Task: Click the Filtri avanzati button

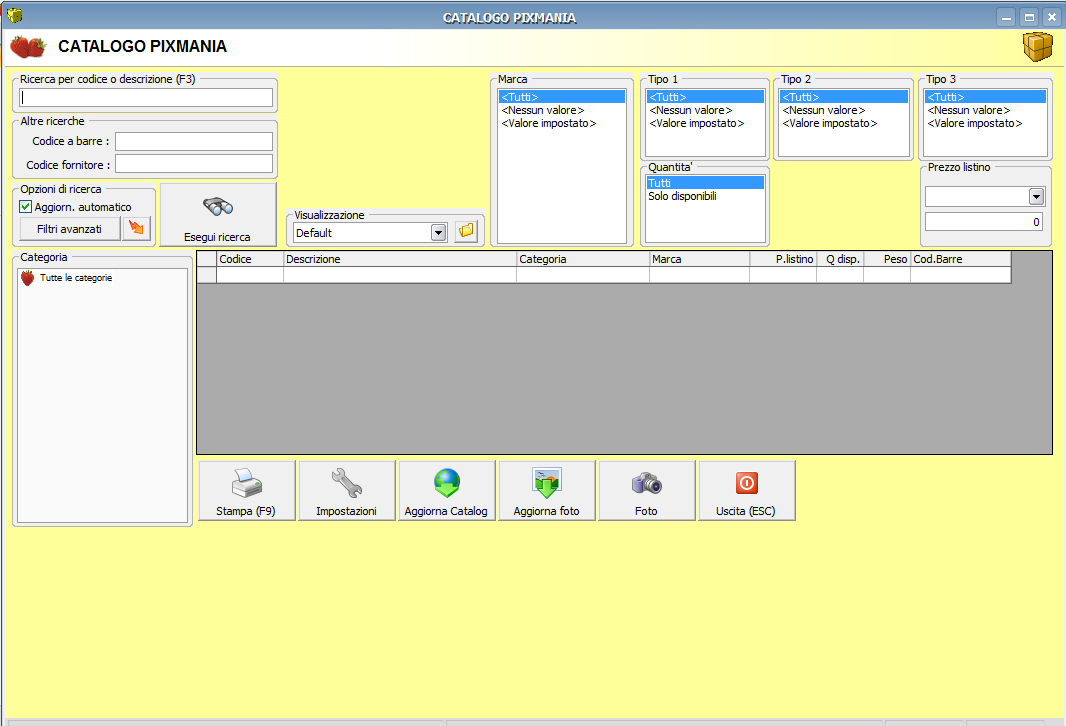Action: click(69, 229)
